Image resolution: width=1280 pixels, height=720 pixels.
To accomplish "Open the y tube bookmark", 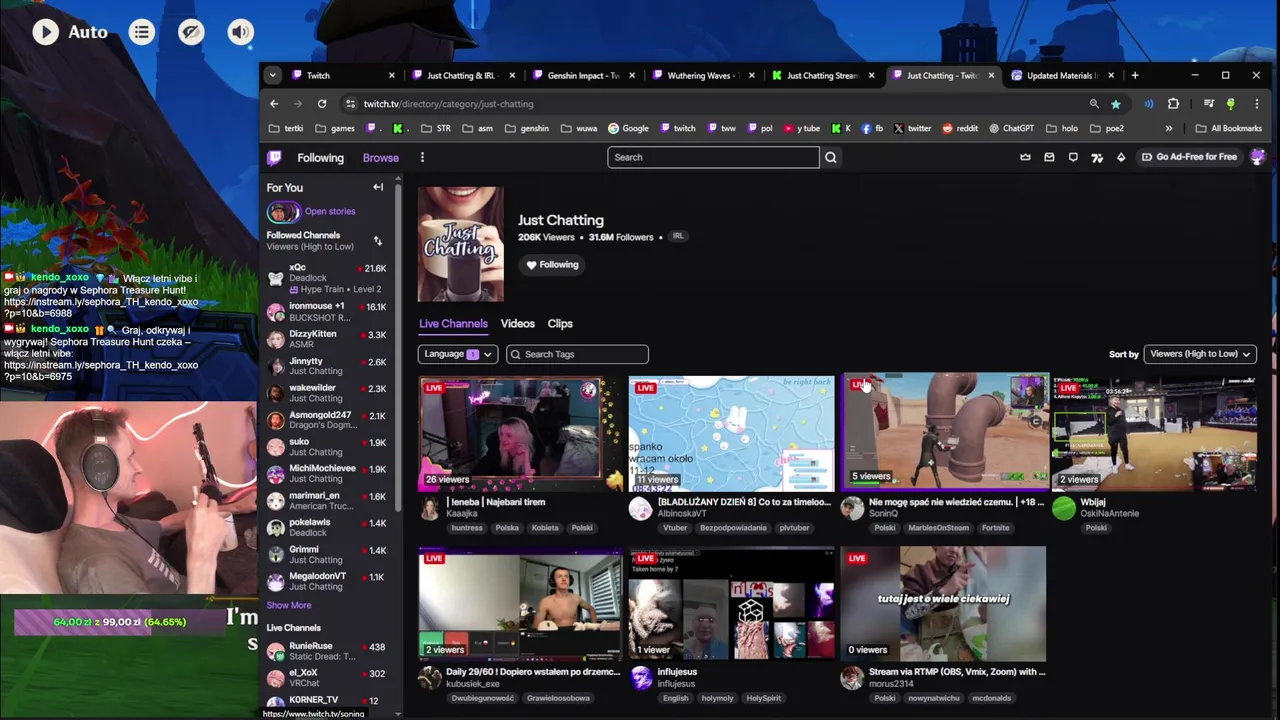I will point(802,128).
